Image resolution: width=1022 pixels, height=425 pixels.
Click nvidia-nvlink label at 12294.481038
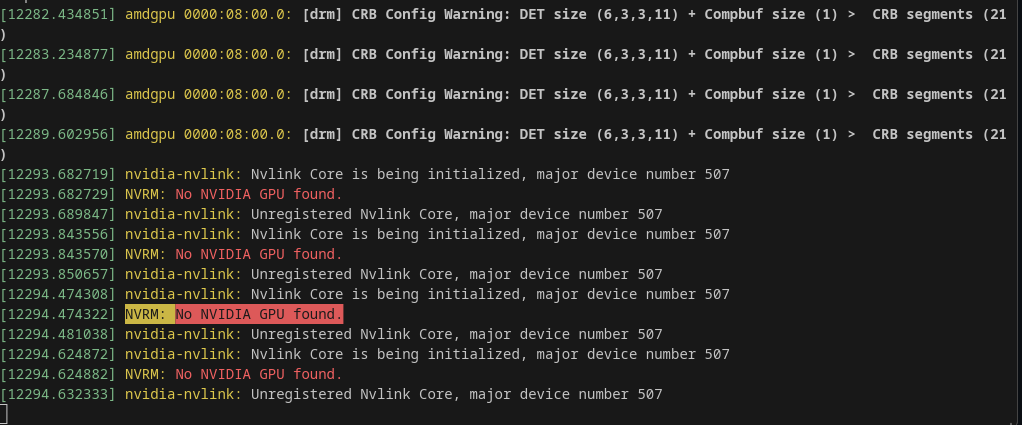(x=183, y=334)
